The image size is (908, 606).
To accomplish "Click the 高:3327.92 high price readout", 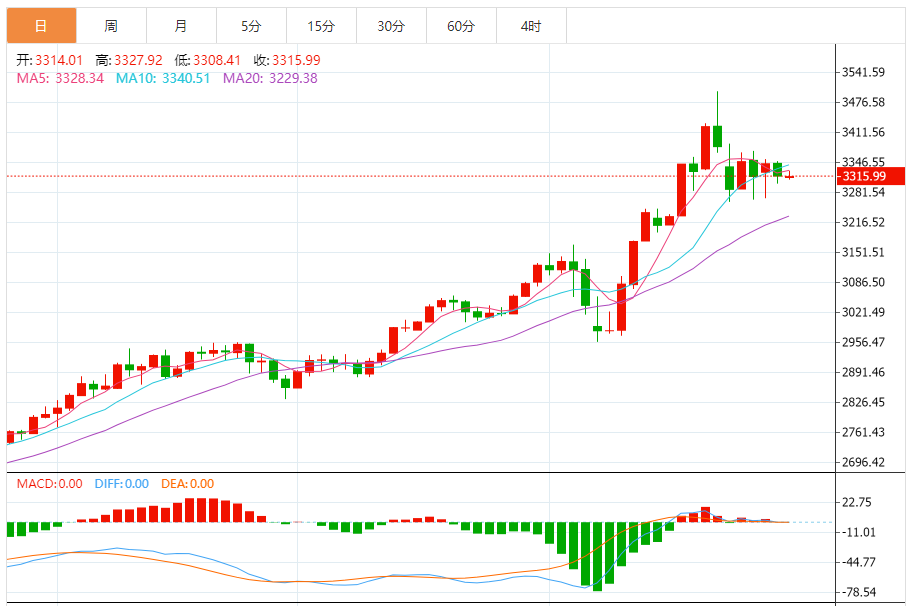I will [x=129, y=60].
